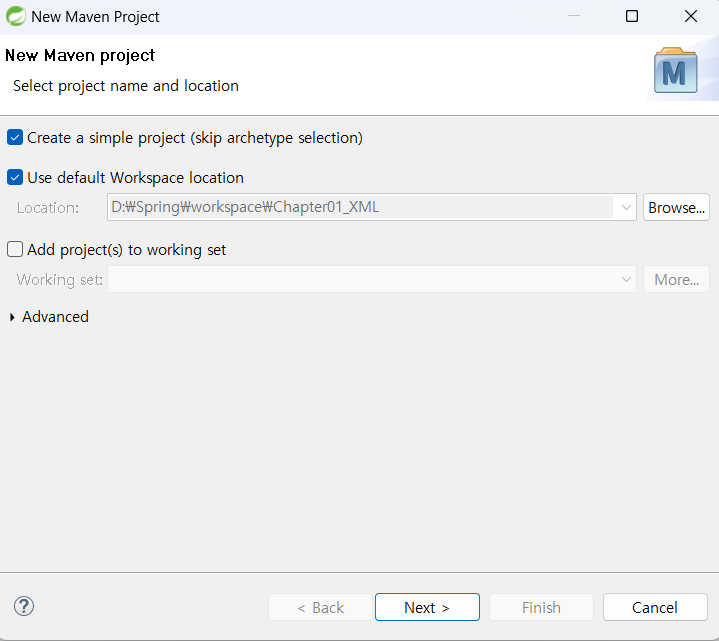Uncheck Use default Workspace location
719x641 pixels.
tap(15, 177)
